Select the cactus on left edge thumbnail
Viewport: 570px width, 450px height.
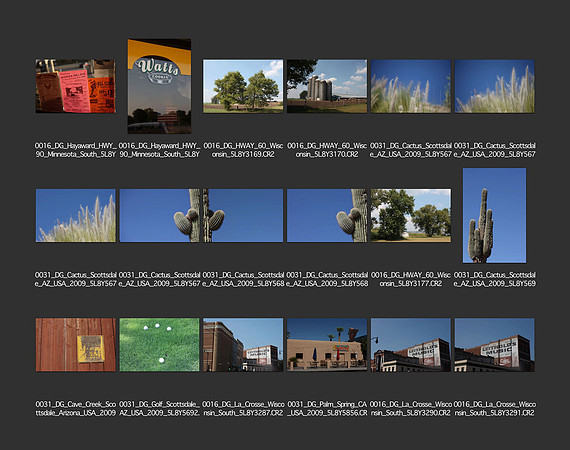[x=243, y=216]
